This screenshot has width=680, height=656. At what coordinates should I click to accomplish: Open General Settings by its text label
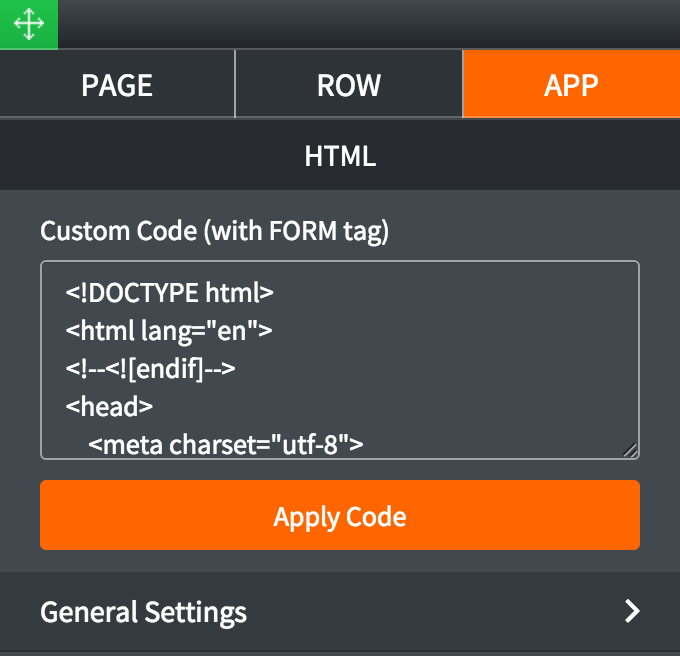pos(144,612)
